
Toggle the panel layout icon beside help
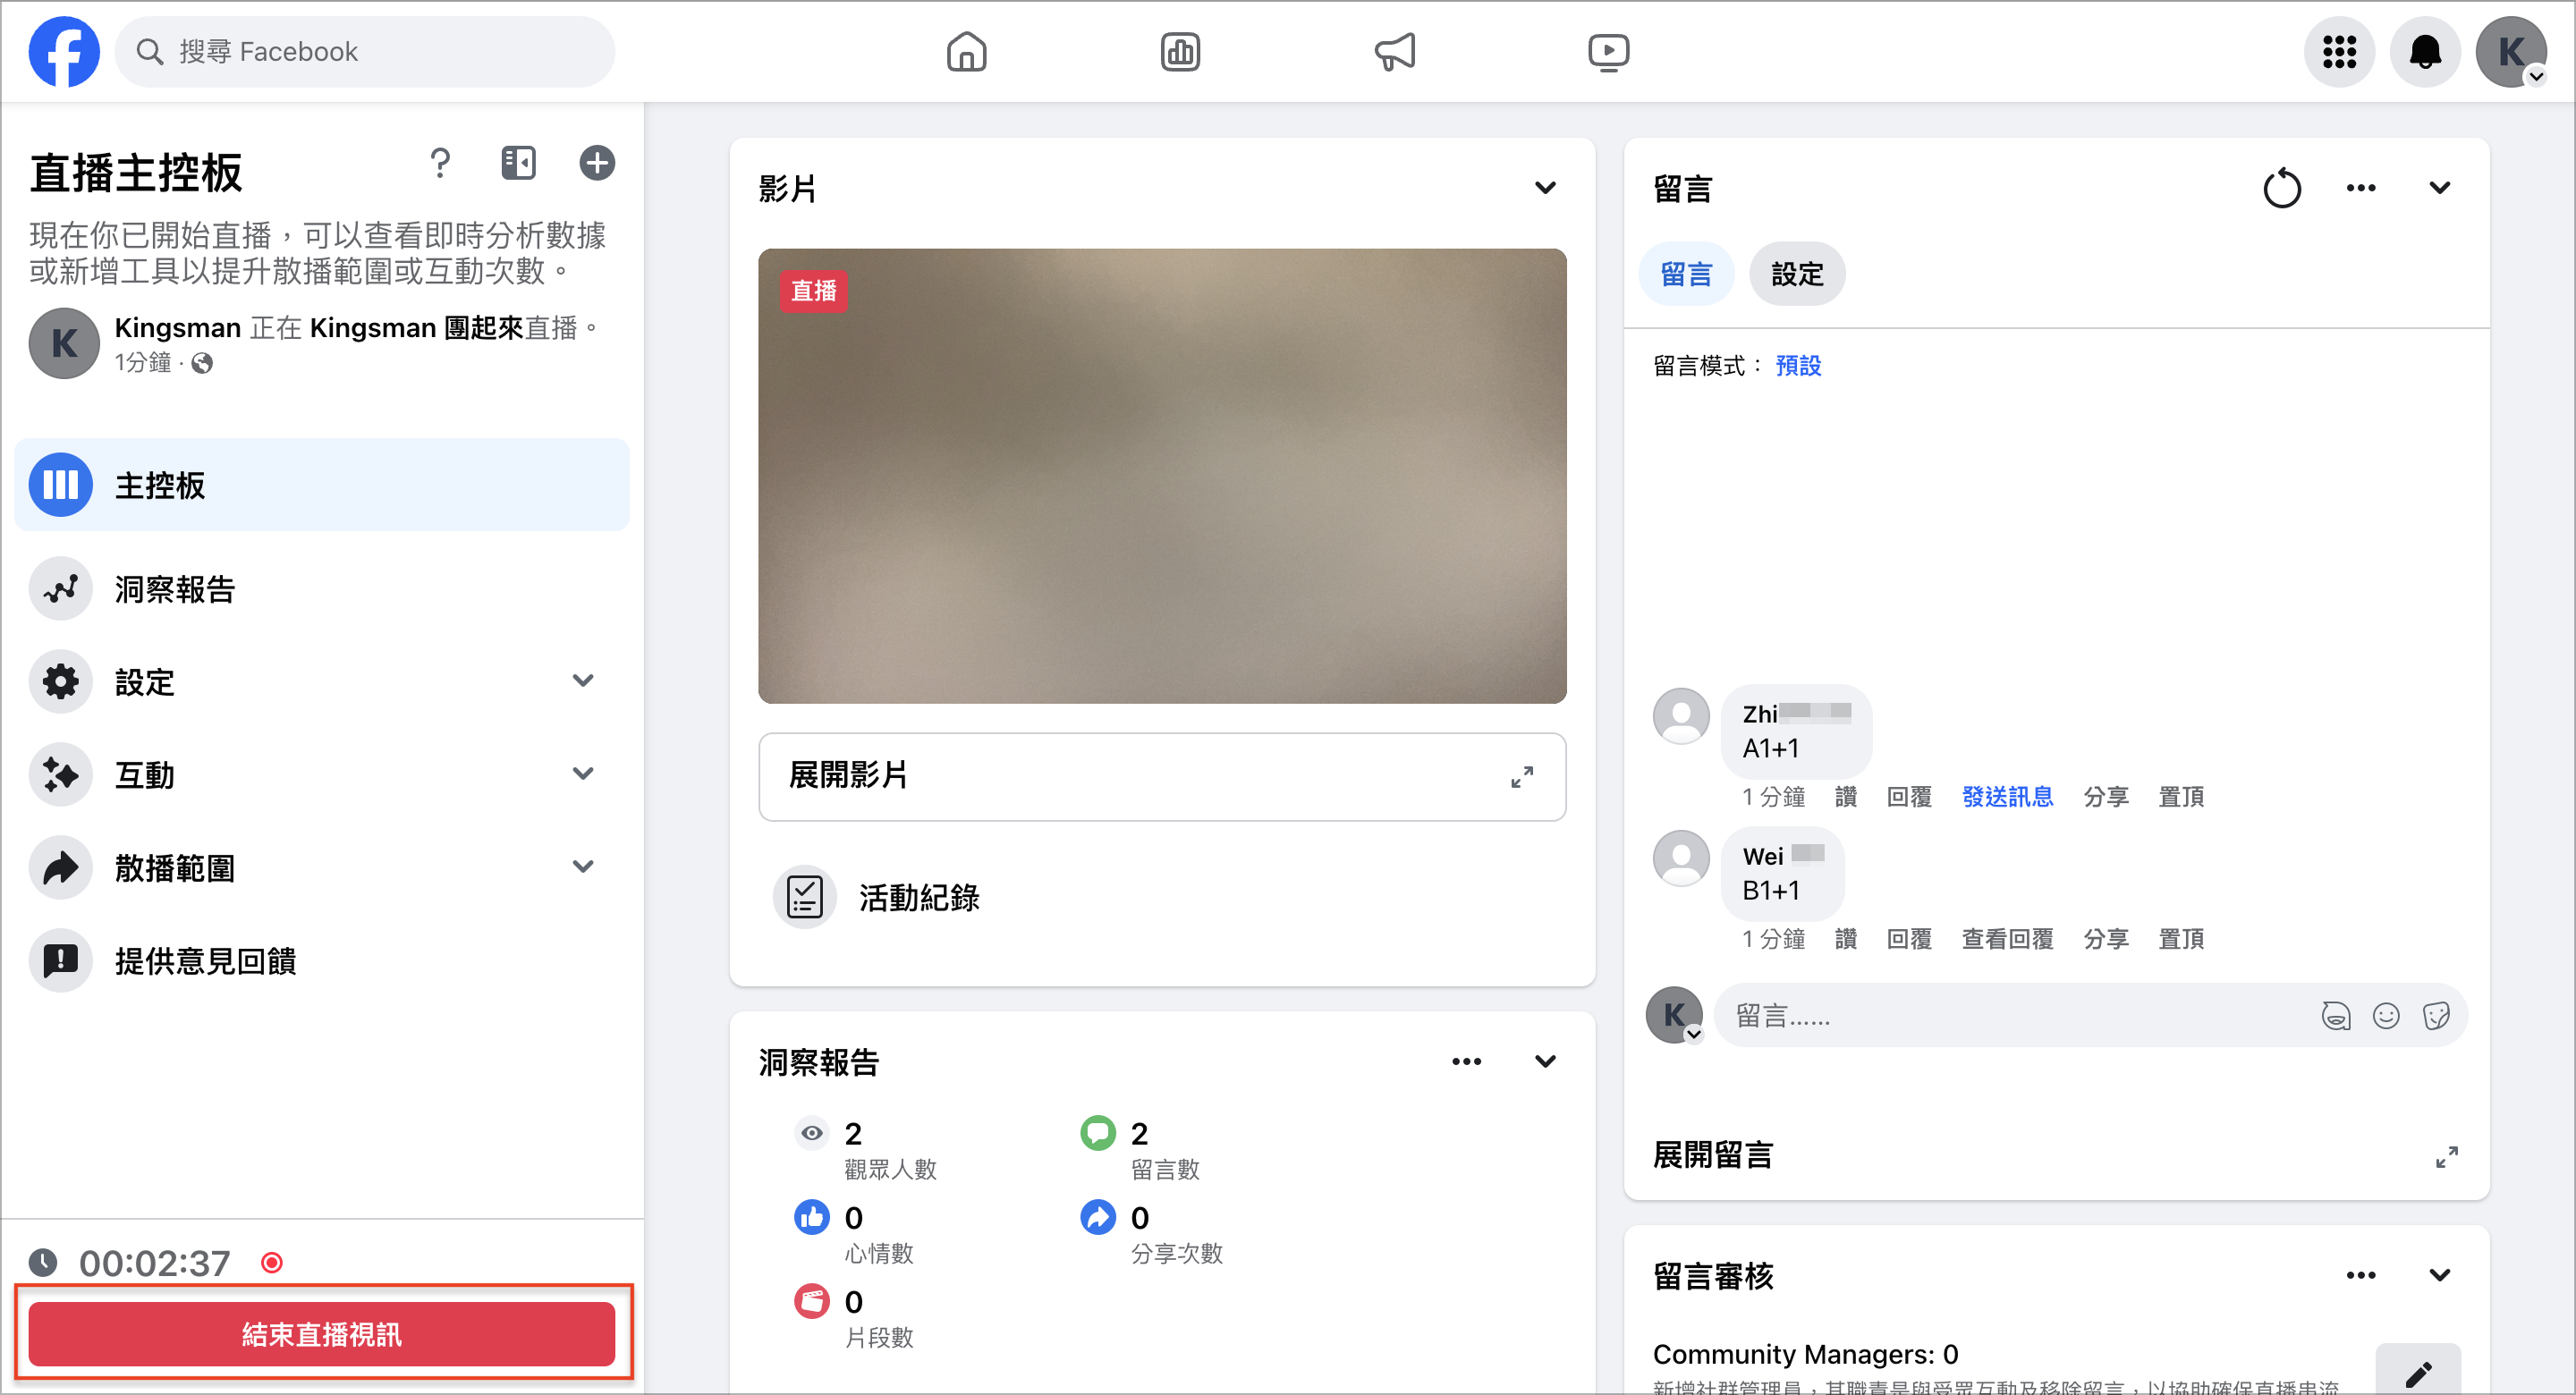click(518, 162)
